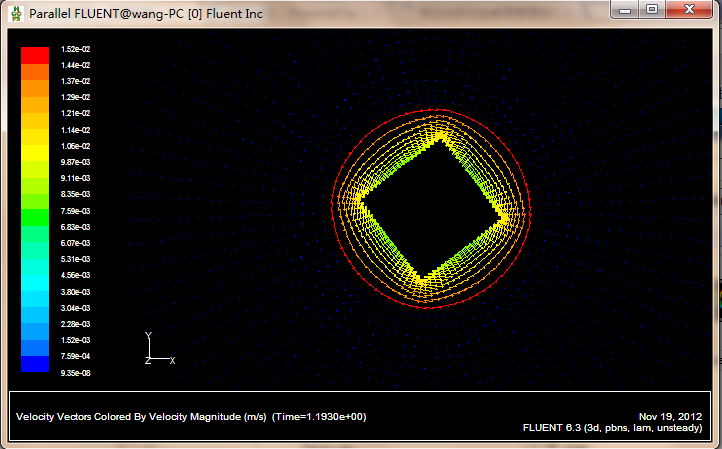
Task: Click the Time=1.1930e+00 text
Action: point(321,416)
